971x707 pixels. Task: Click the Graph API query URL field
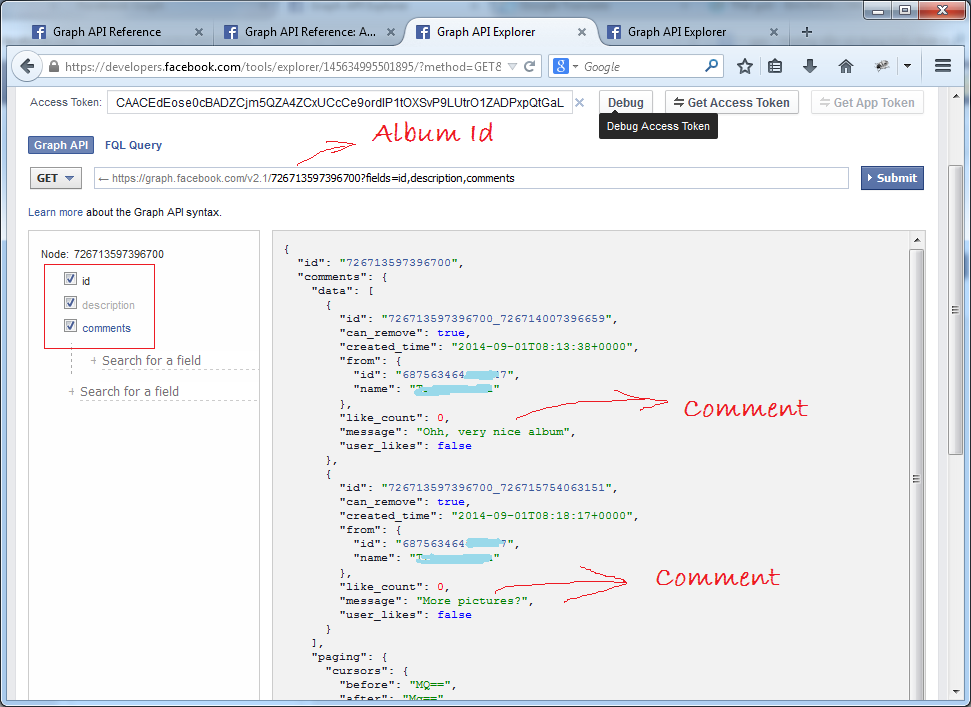tap(471, 178)
